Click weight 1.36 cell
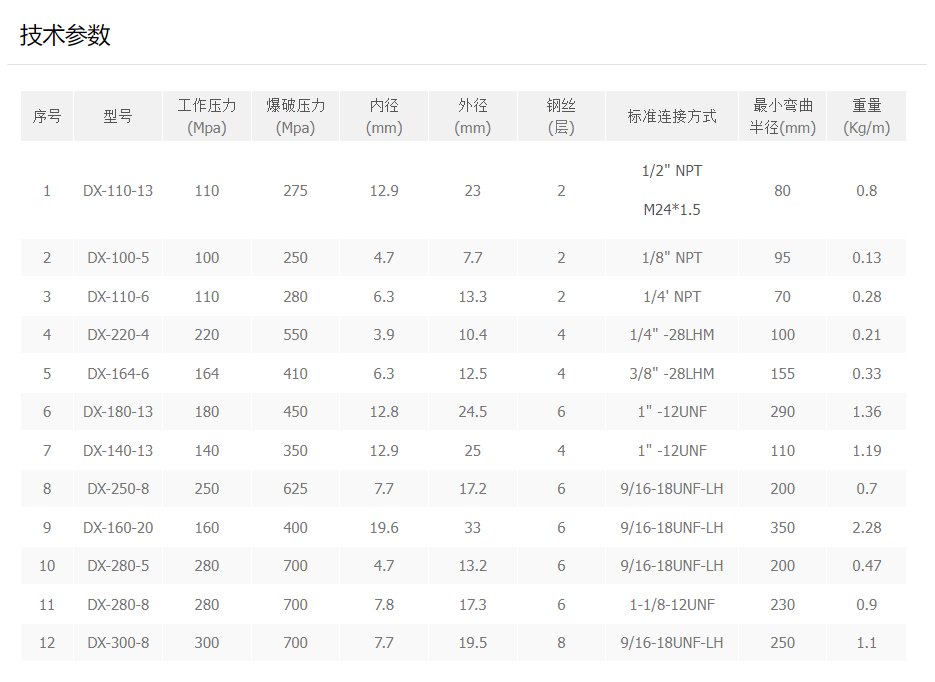The height and width of the screenshot is (682, 935). tap(866, 411)
